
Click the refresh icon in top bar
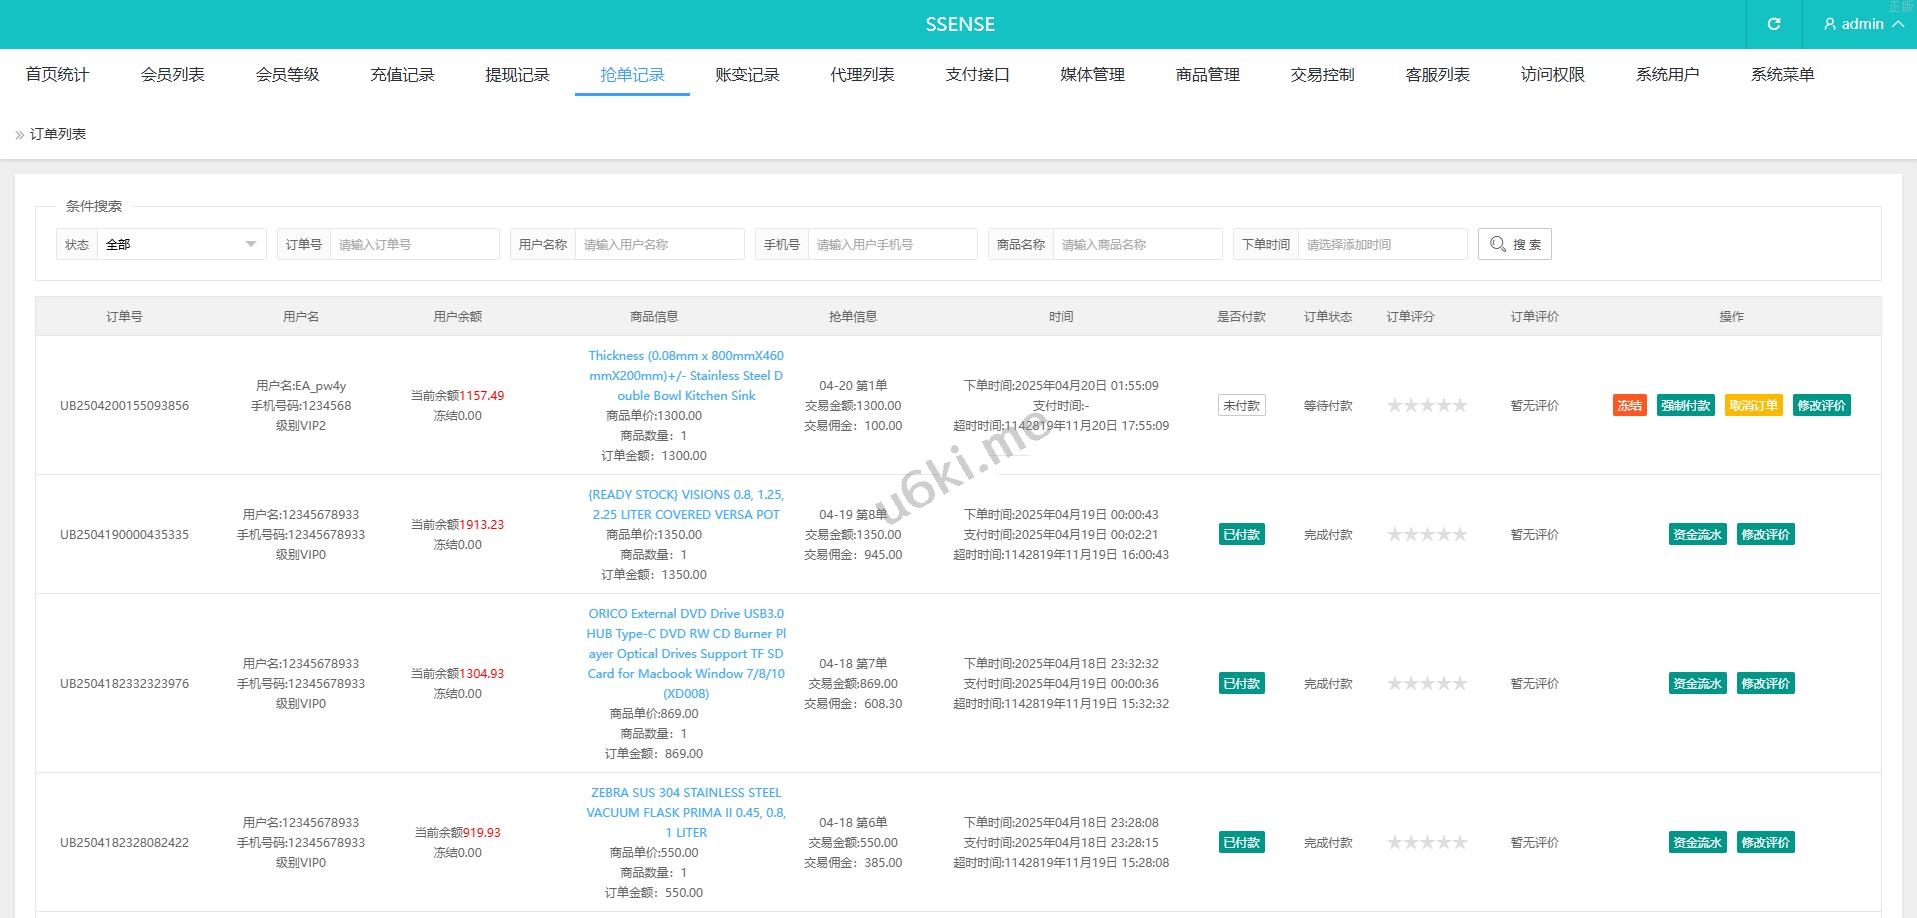coord(1774,24)
